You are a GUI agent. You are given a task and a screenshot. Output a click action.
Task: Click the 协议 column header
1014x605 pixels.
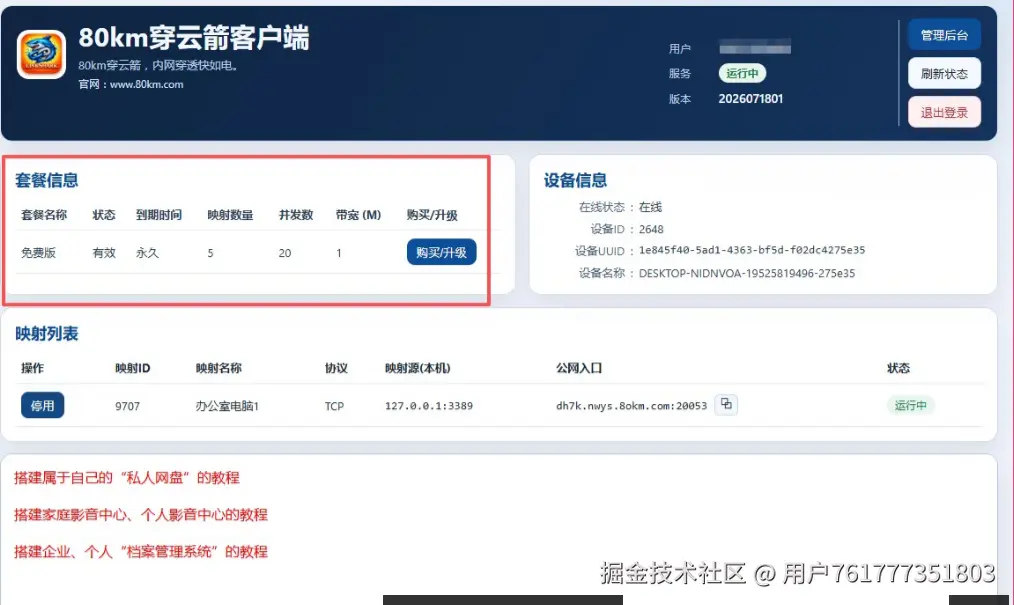(x=336, y=368)
